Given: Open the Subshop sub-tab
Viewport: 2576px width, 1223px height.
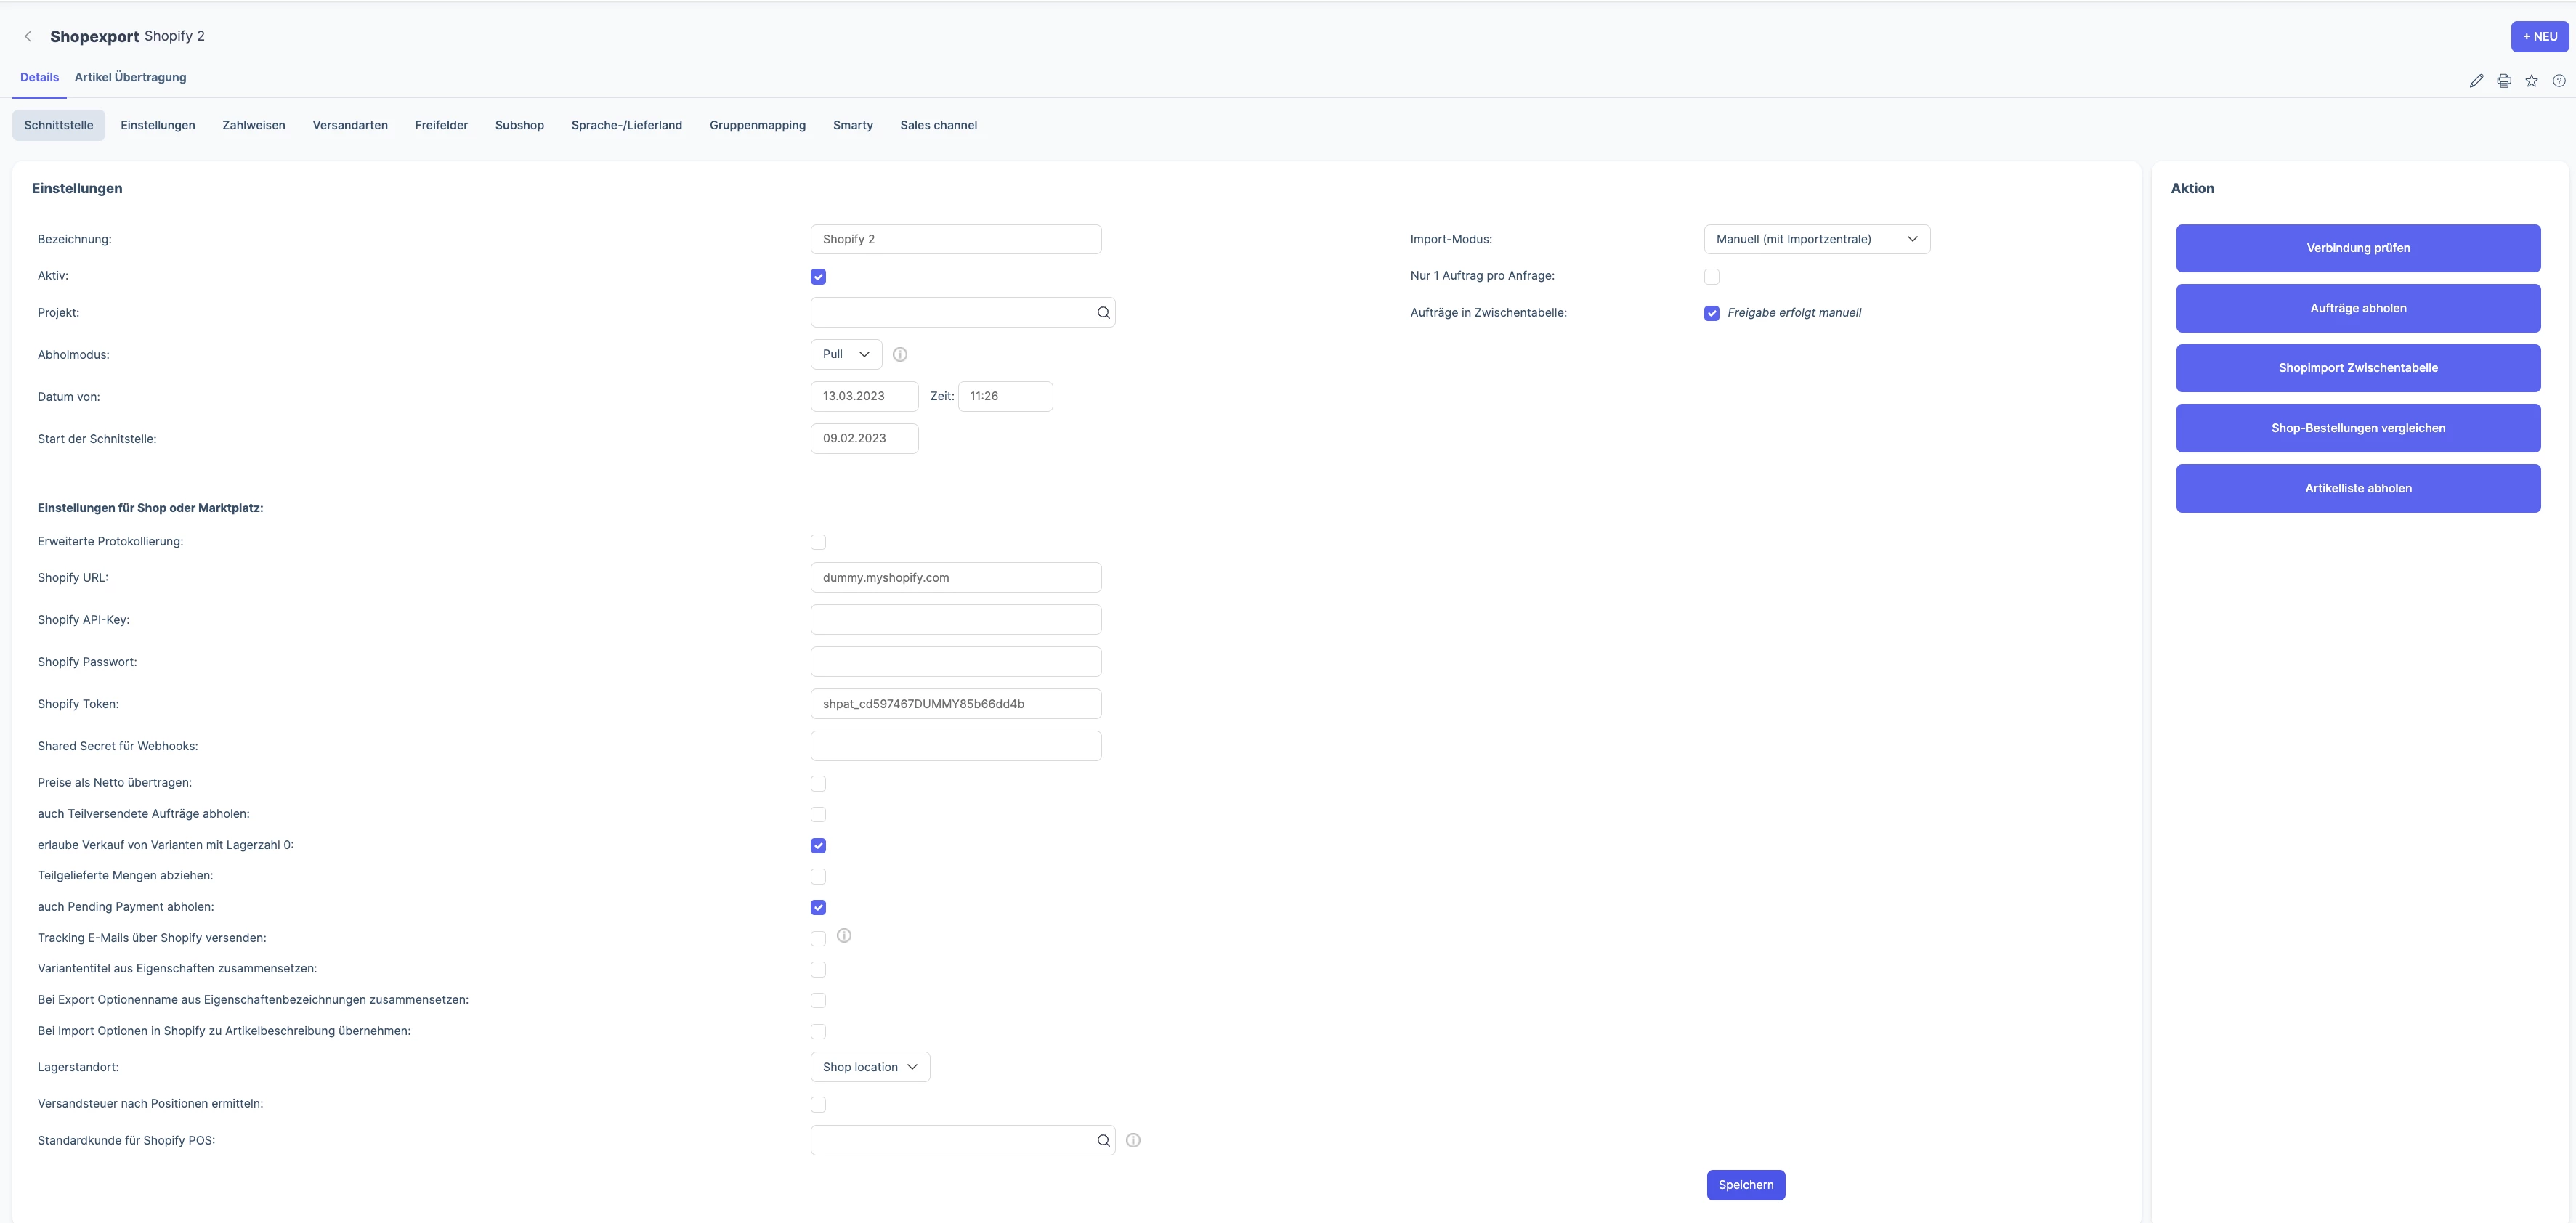Looking at the screenshot, I should coord(519,126).
